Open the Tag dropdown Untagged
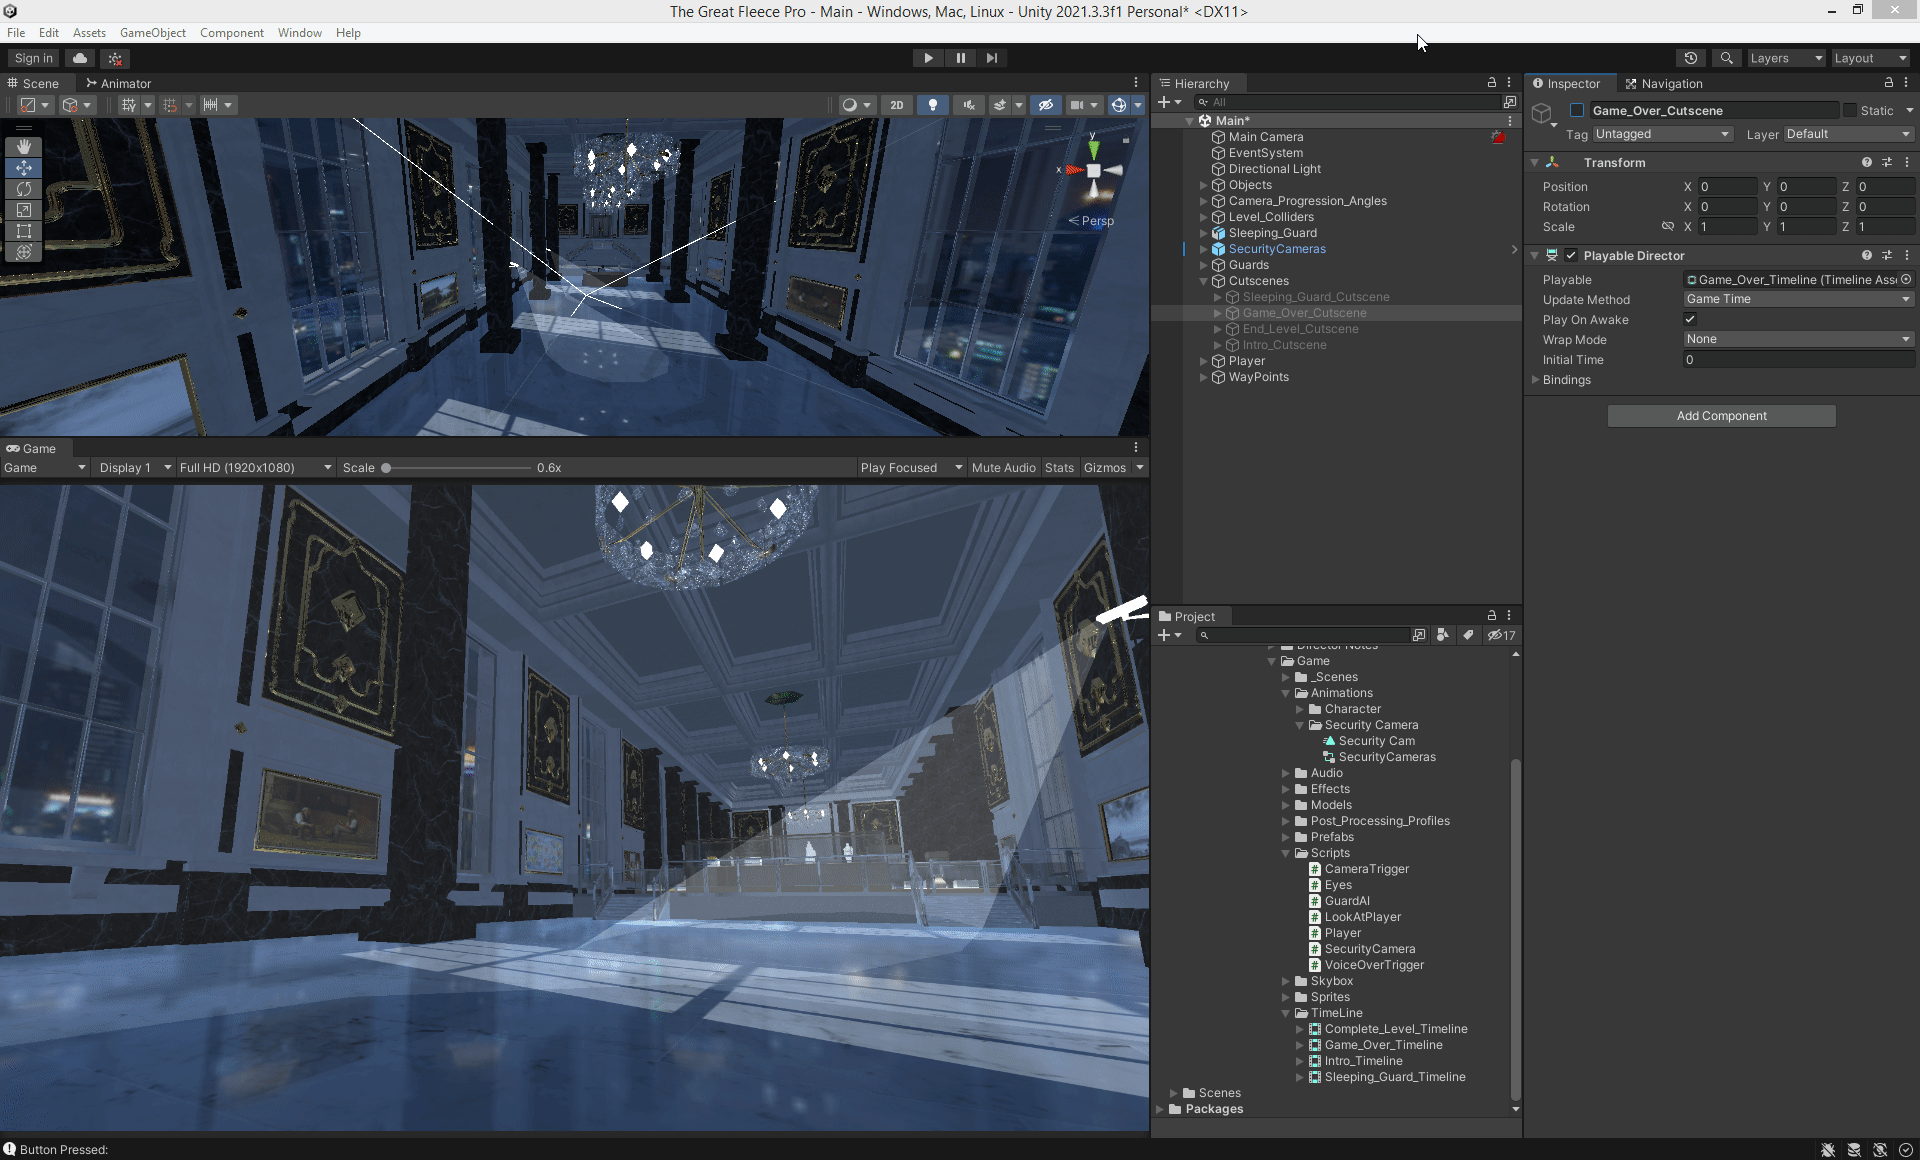Screen dimensions: 1920x1160 pyautogui.click(x=1662, y=134)
